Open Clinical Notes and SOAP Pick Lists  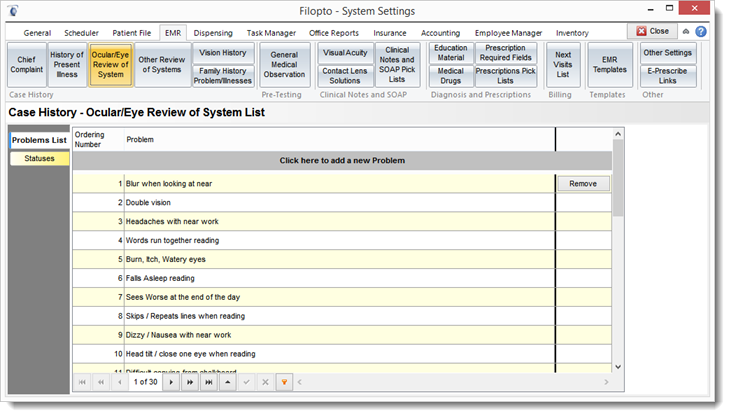(x=397, y=65)
